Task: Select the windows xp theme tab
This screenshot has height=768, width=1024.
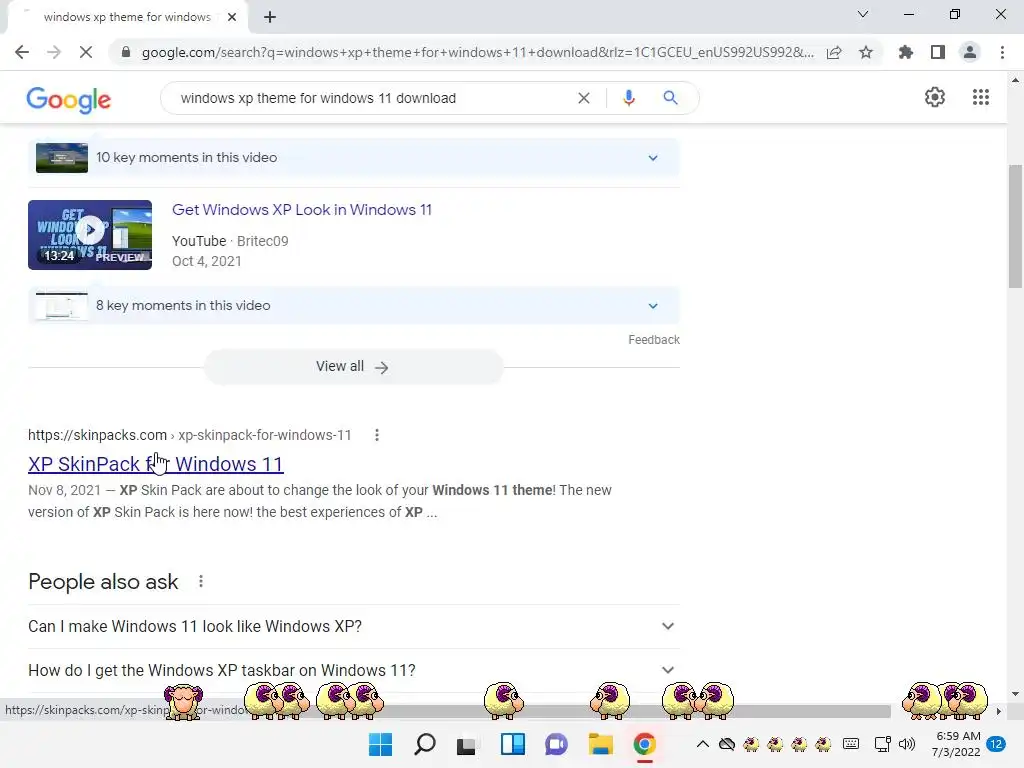Action: [x=127, y=17]
